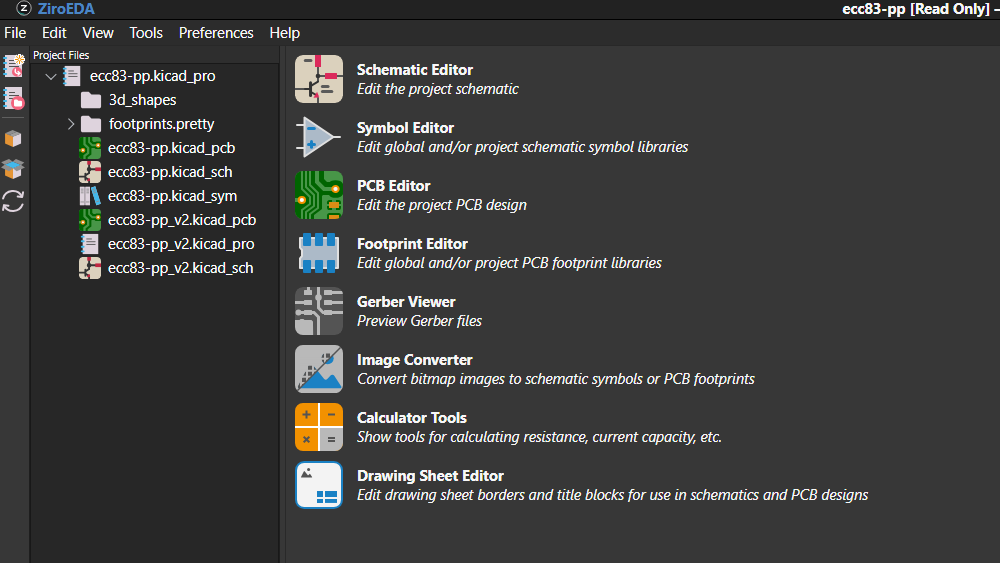Open the Preferences menu
Viewport: 1000px width, 563px height.
(x=216, y=33)
